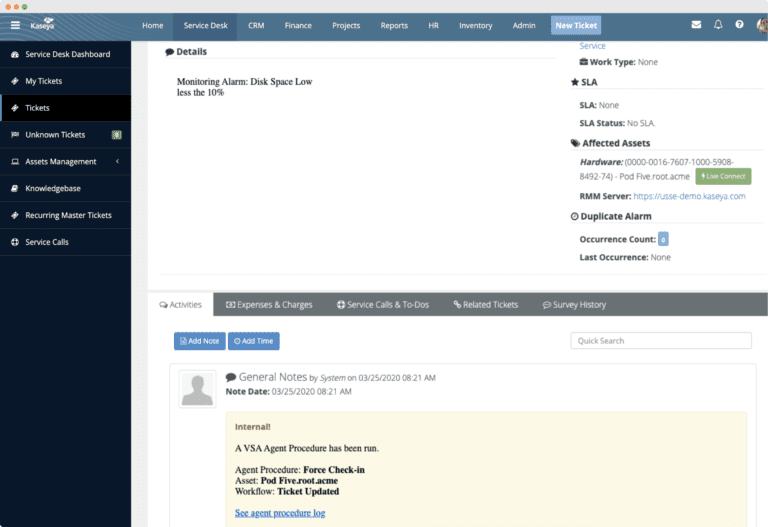768x527 pixels.
Task: Switch to the Expenses & Charges tab
Action: click(x=269, y=305)
